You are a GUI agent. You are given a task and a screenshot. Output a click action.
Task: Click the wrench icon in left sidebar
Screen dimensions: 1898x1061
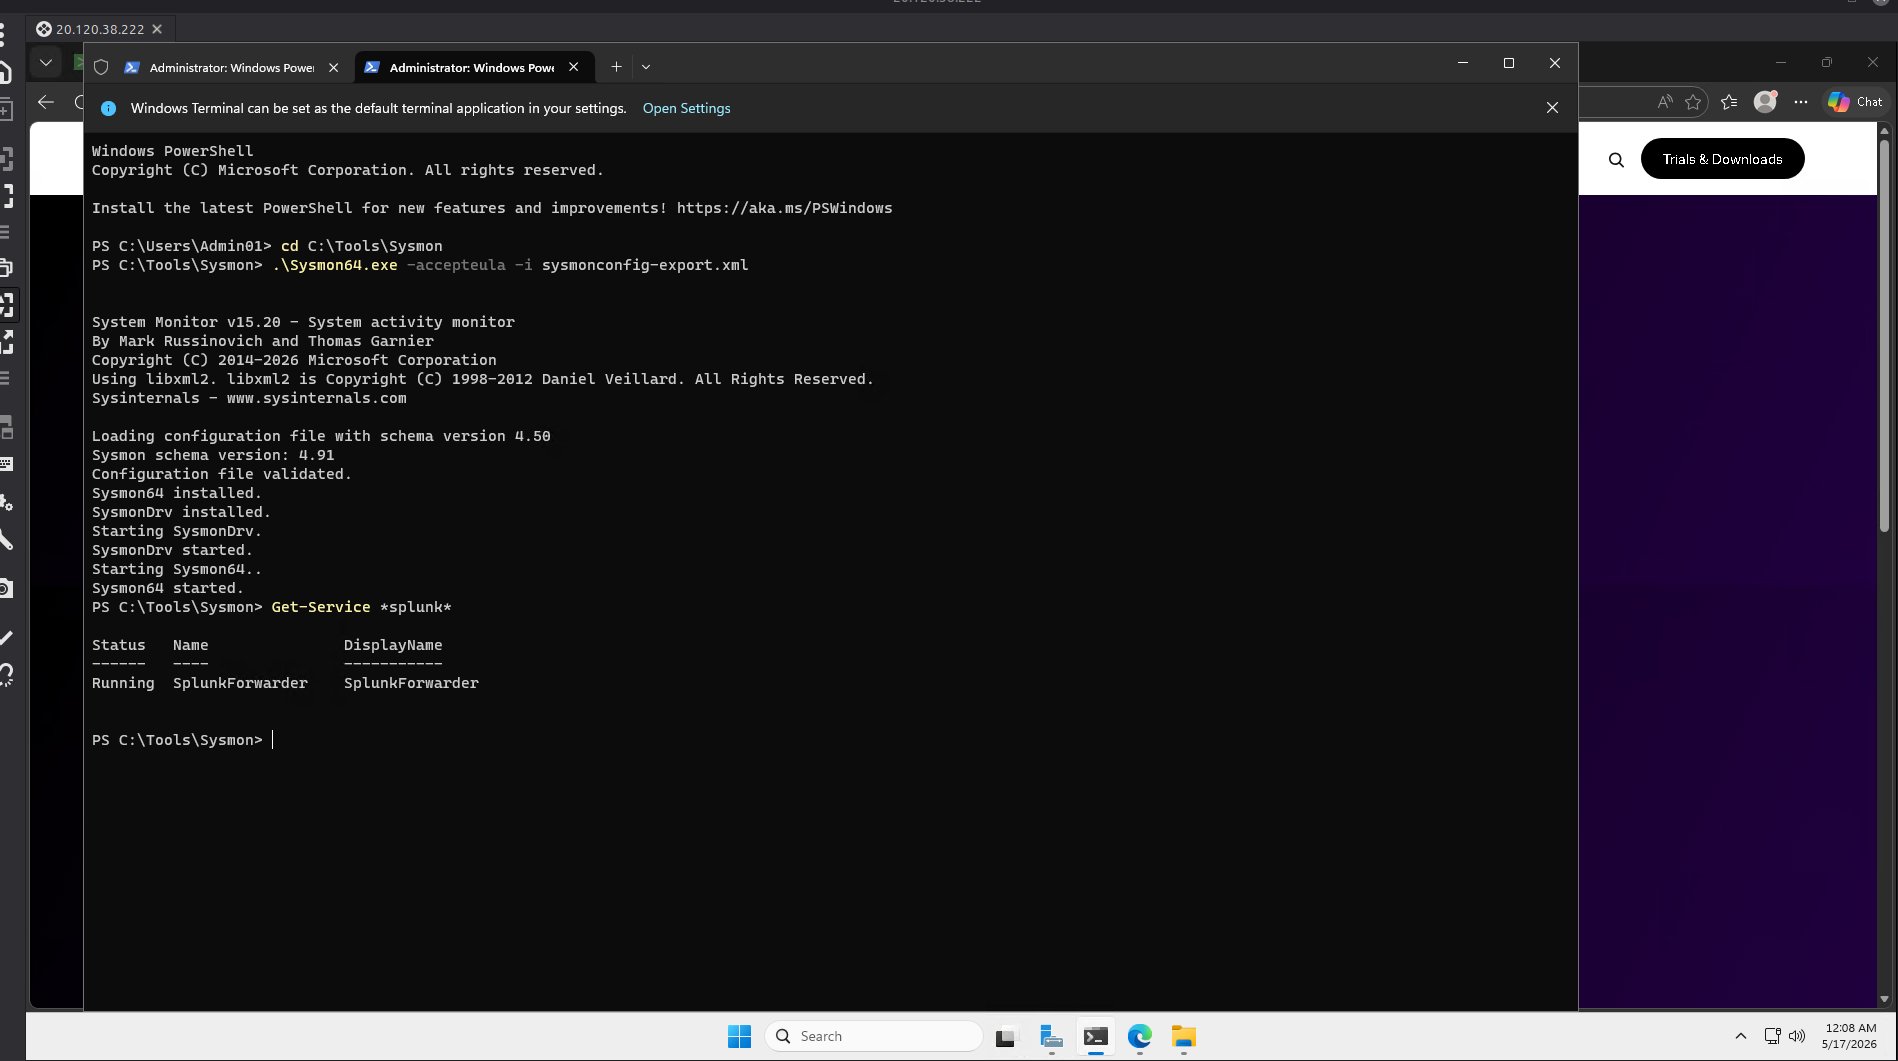tap(5, 540)
